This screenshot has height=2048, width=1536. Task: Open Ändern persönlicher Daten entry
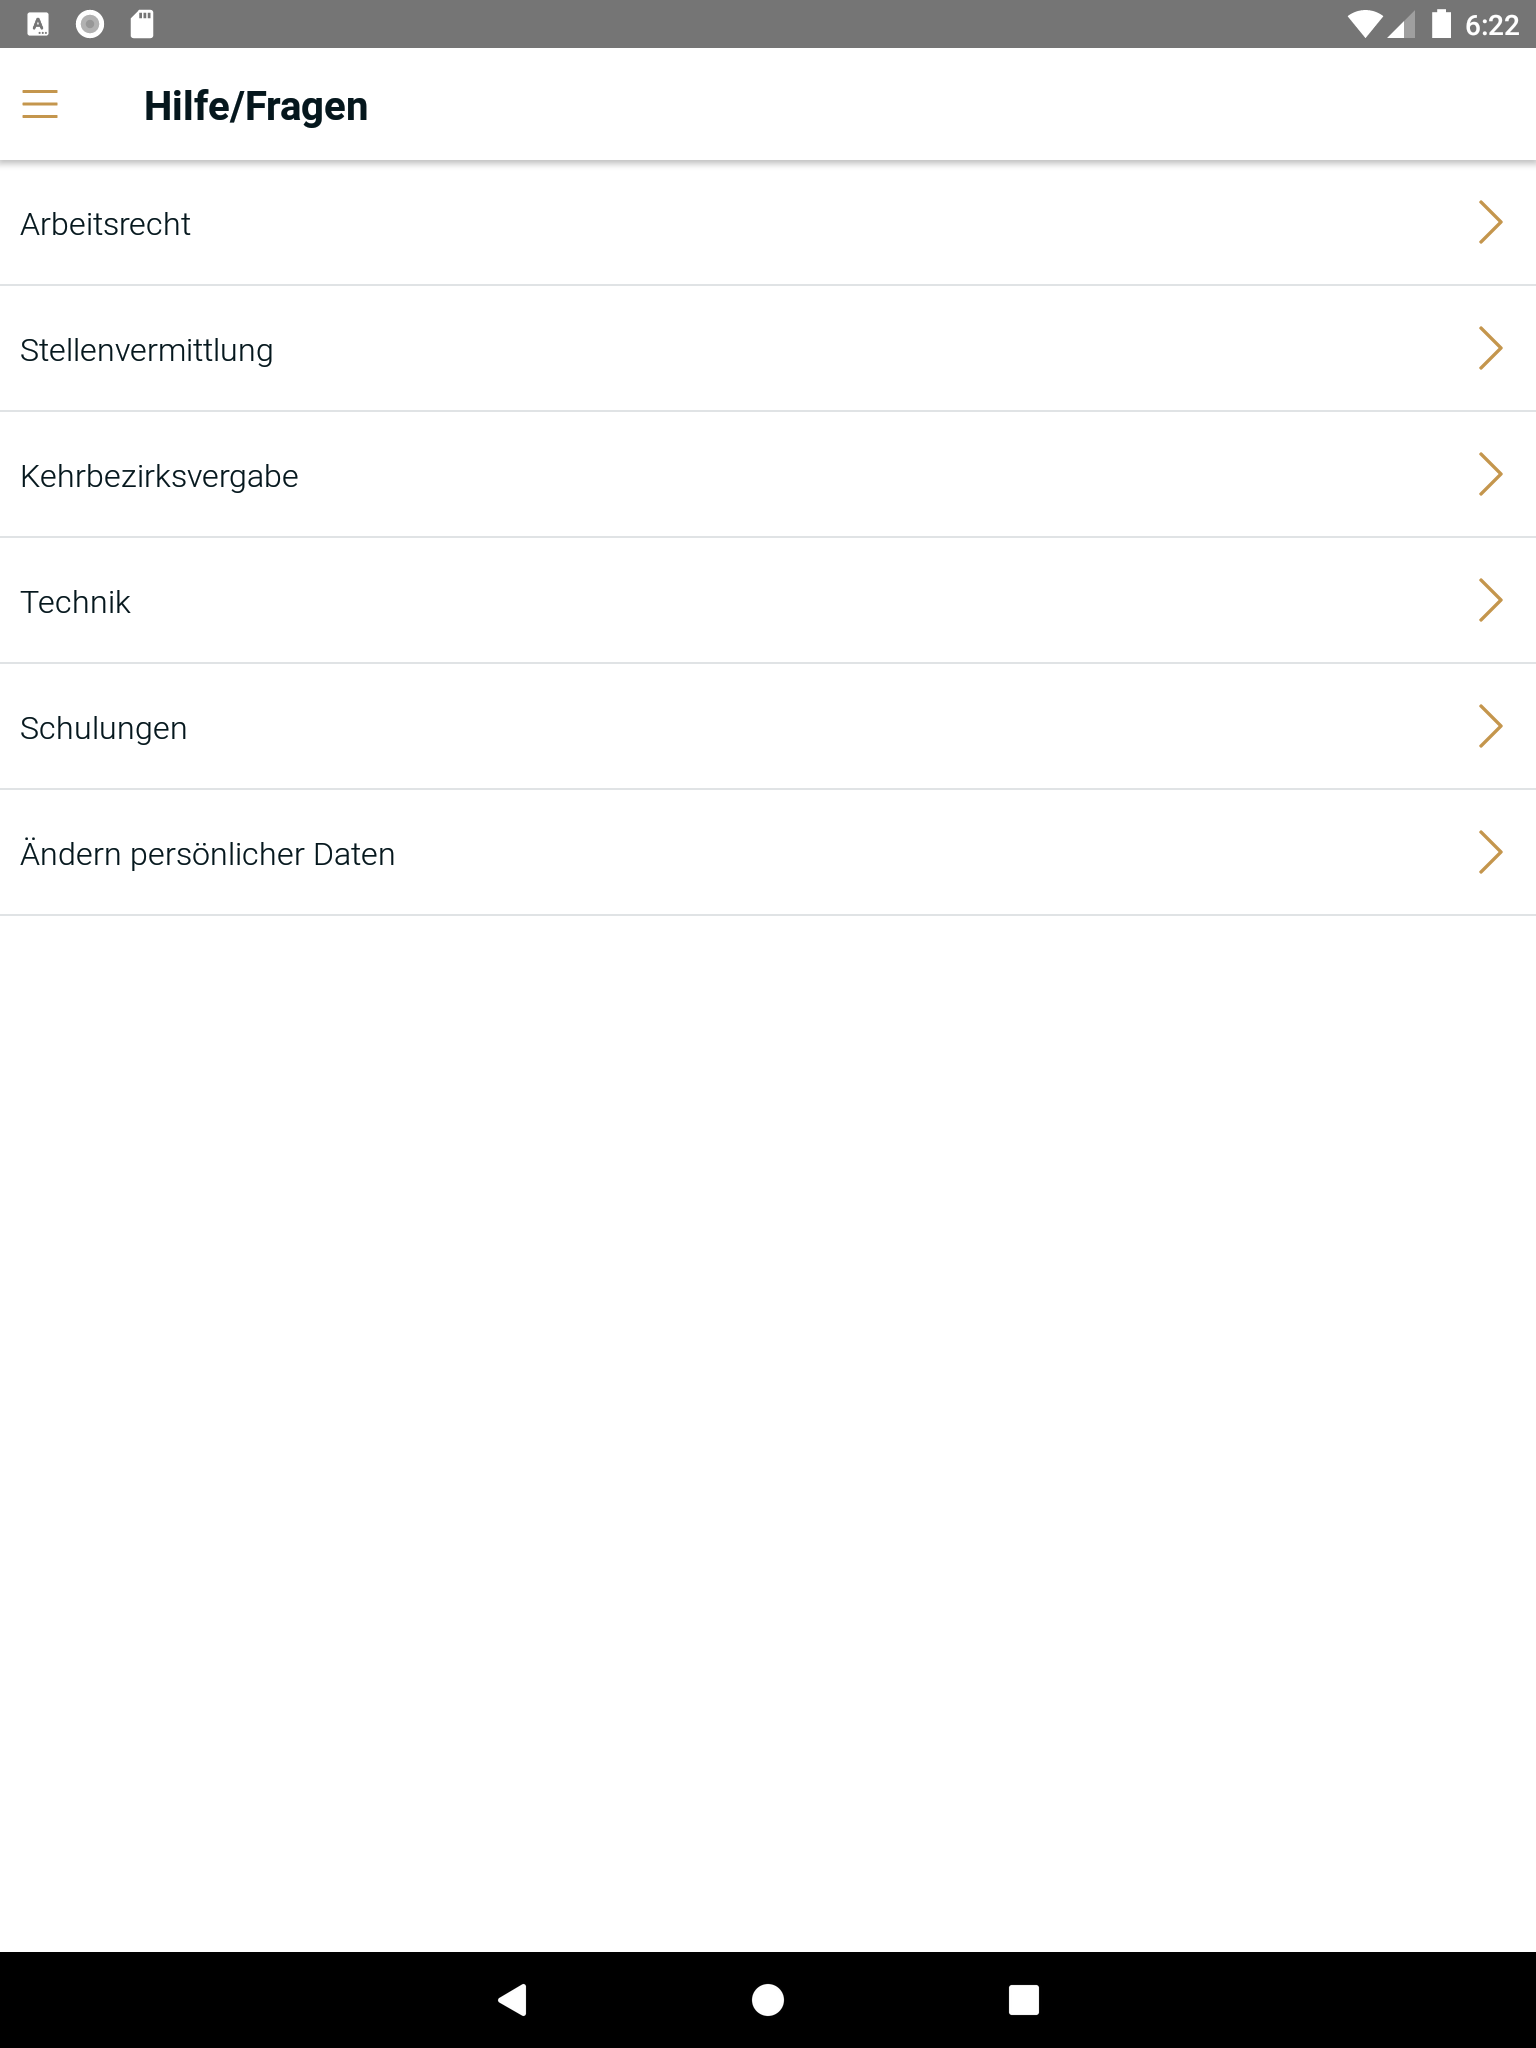[x=208, y=854]
